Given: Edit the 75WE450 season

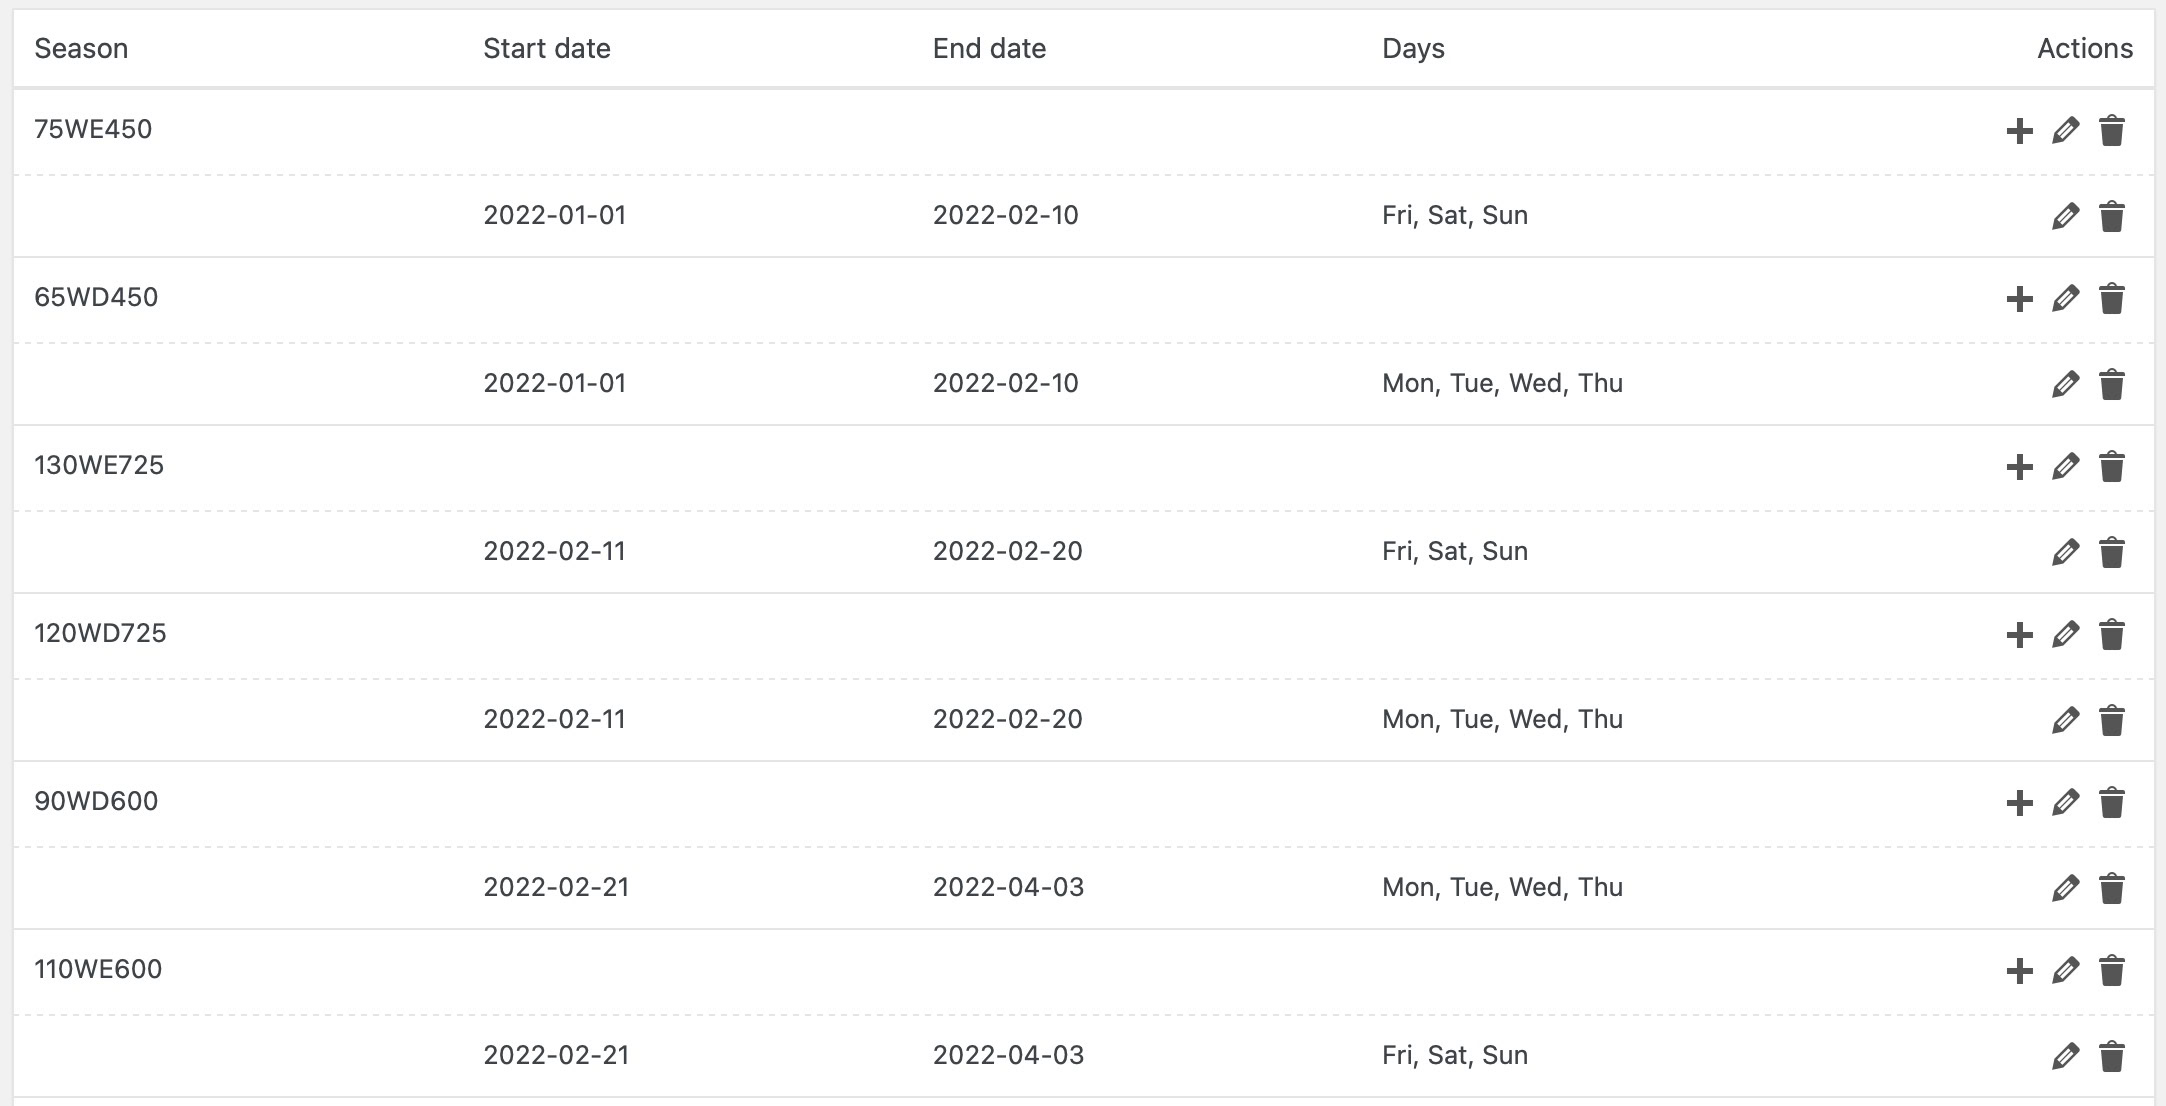Looking at the screenshot, I should [x=2065, y=131].
